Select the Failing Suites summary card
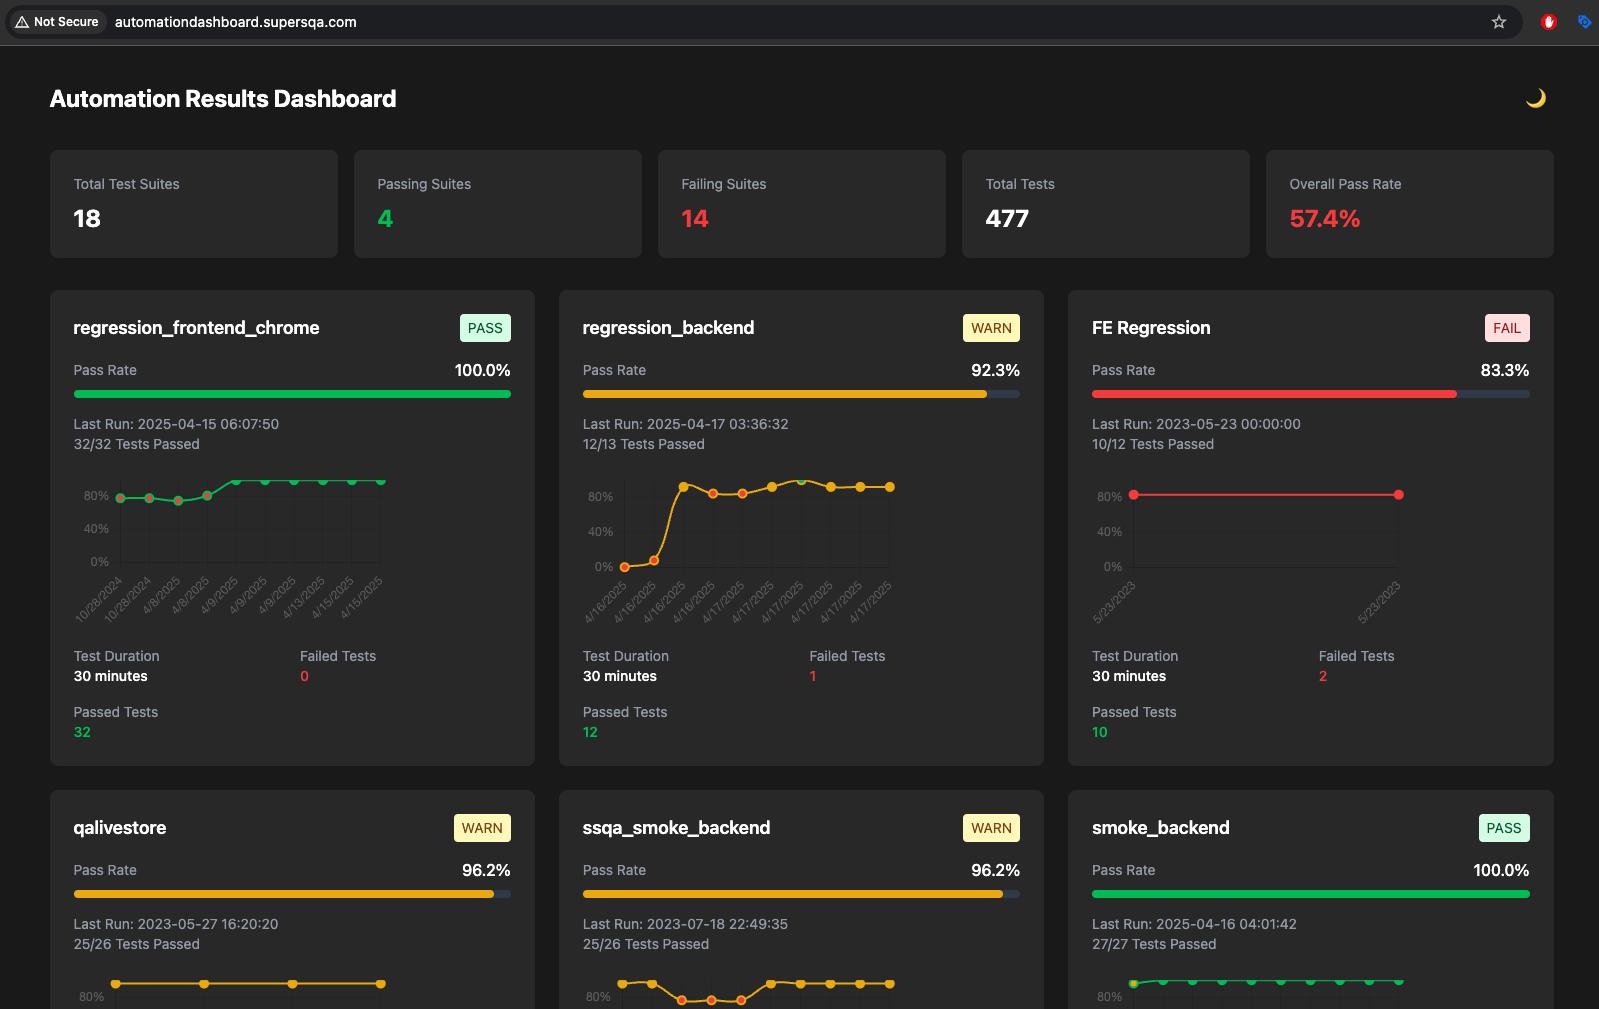Image resolution: width=1599 pixels, height=1009 pixels. [x=801, y=204]
